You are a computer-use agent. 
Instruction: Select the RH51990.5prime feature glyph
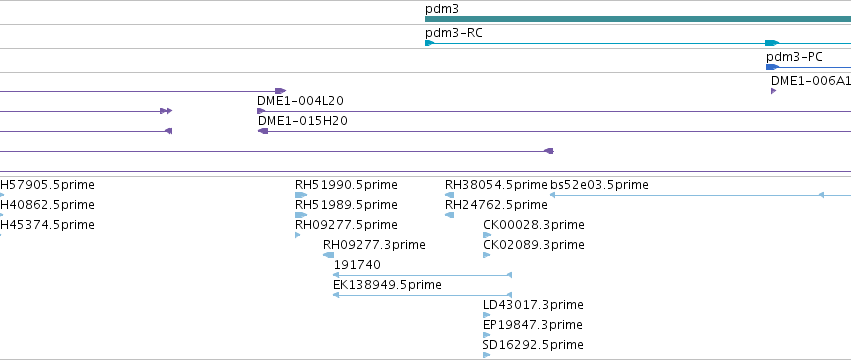point(301,195)
